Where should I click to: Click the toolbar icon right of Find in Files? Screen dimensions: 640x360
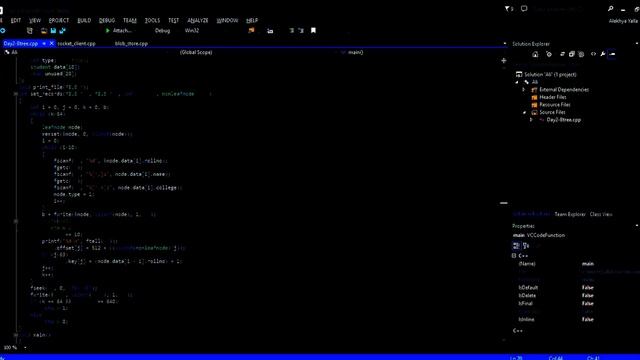click(270, 31)
